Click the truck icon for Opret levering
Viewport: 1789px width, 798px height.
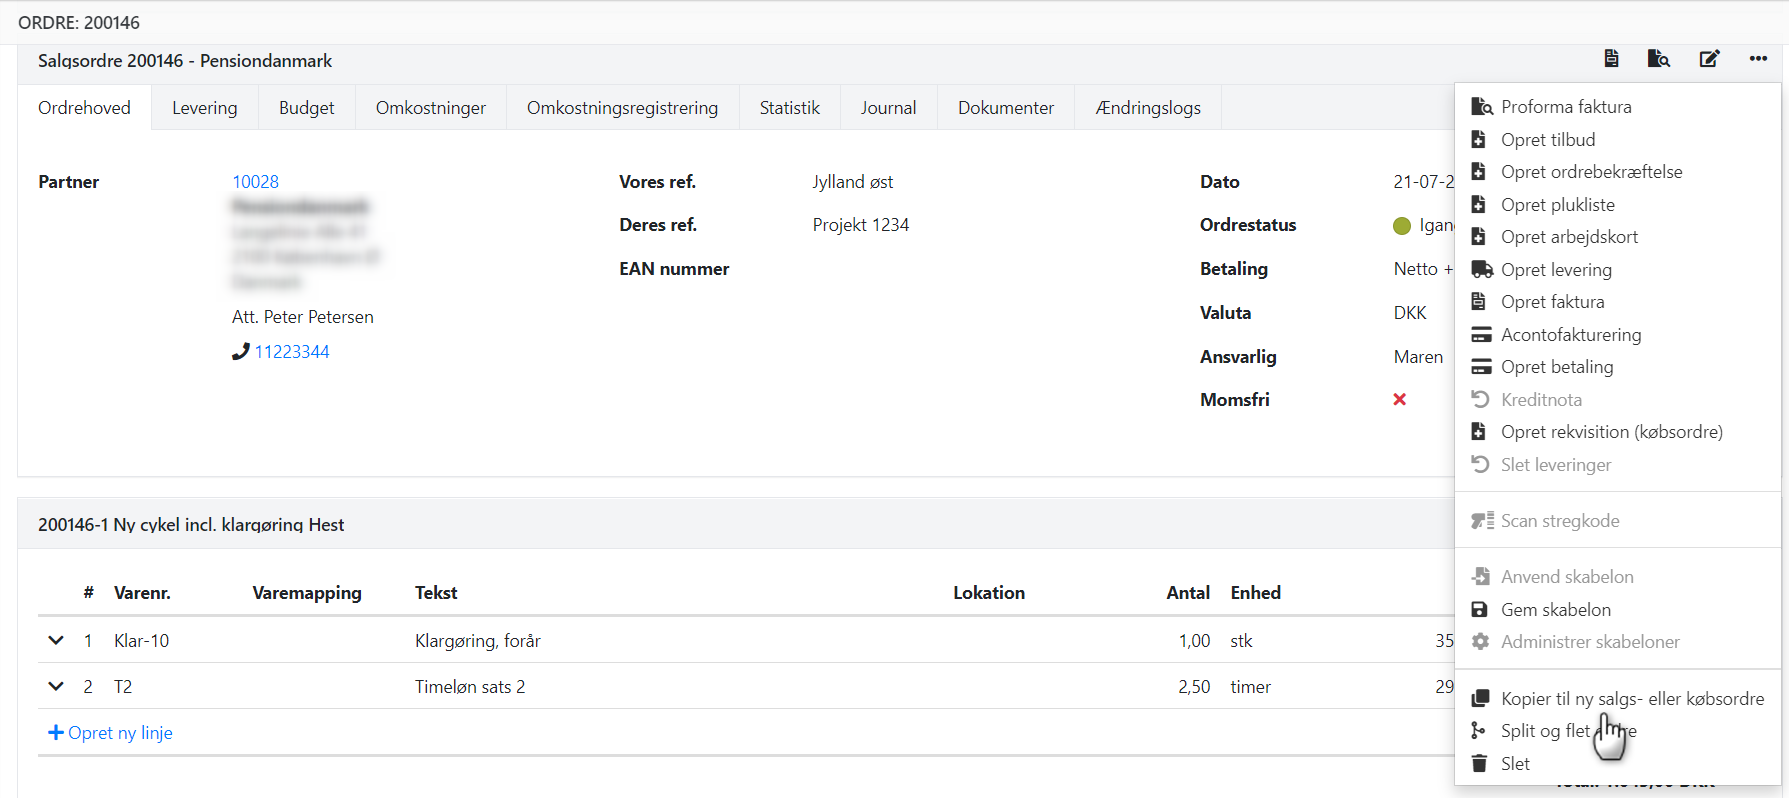1481,270
